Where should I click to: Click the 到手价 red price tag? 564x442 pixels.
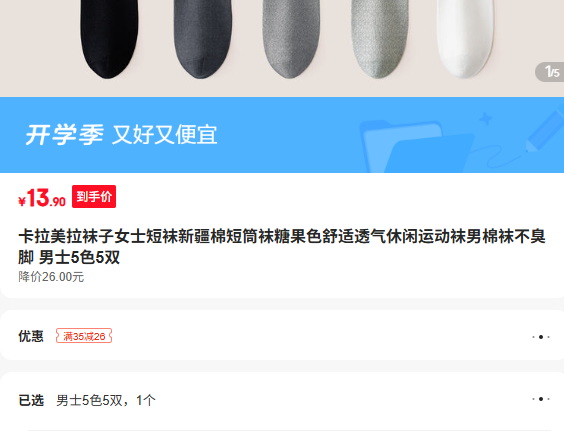[x=94, y=196]
